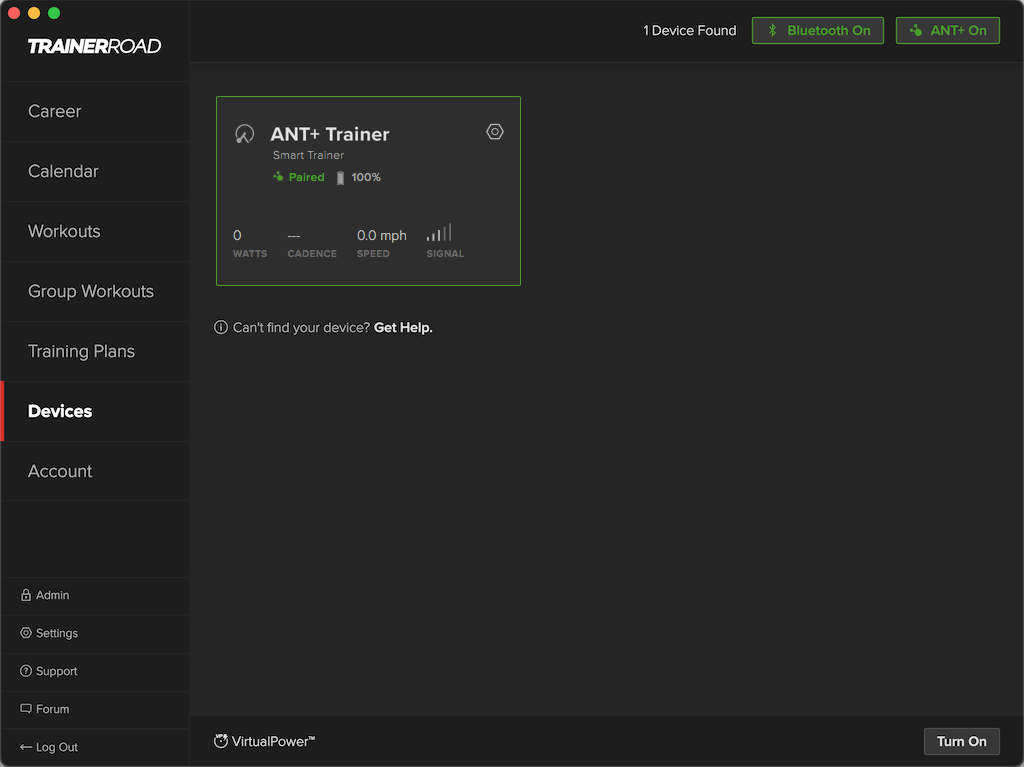Click the info icon by Can't find your device

point(221,327)
